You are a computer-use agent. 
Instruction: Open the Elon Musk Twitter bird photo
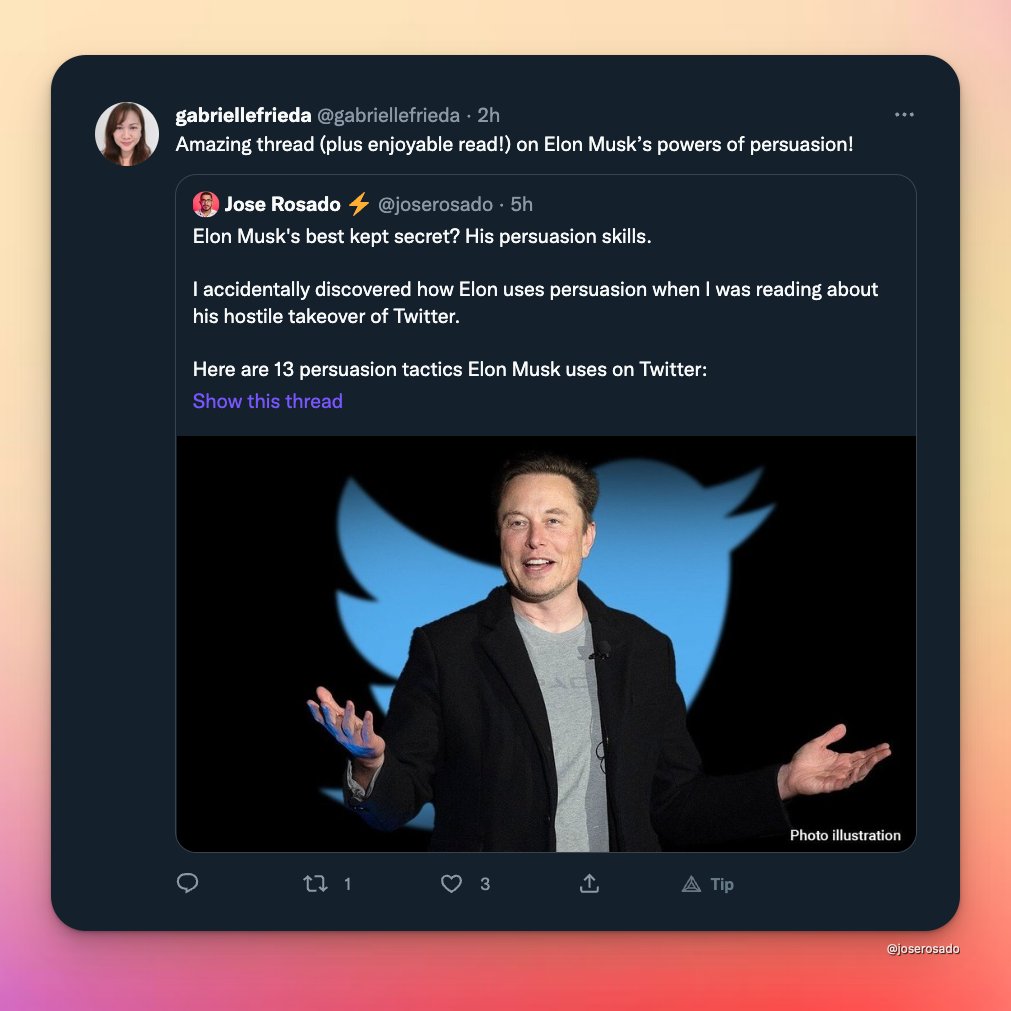click(x=546, y=644)
